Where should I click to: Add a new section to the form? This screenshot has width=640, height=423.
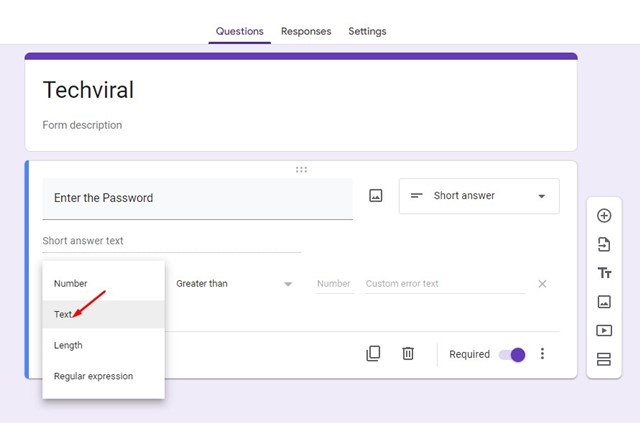603,359
